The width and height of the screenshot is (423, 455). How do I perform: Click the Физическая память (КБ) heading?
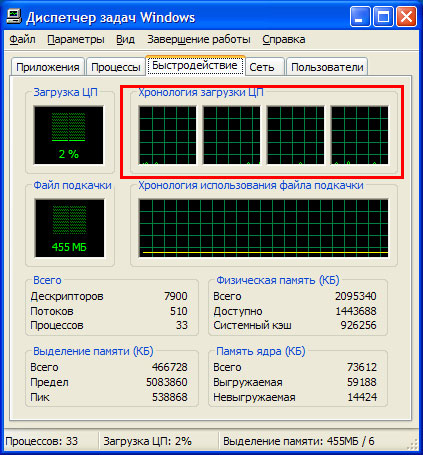pyautogui.click(x=278, y=280)
